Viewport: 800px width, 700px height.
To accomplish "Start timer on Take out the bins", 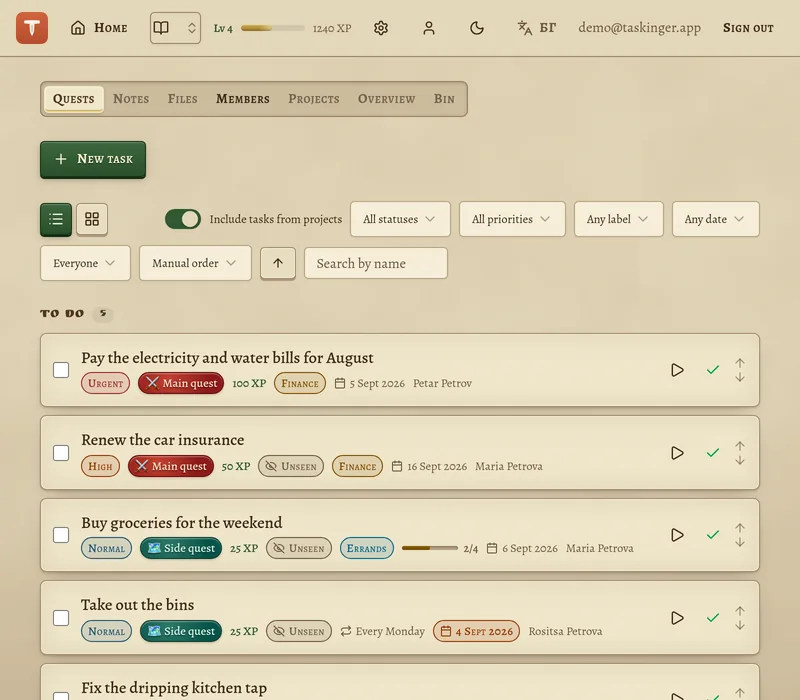I will (x=677, y=618).
